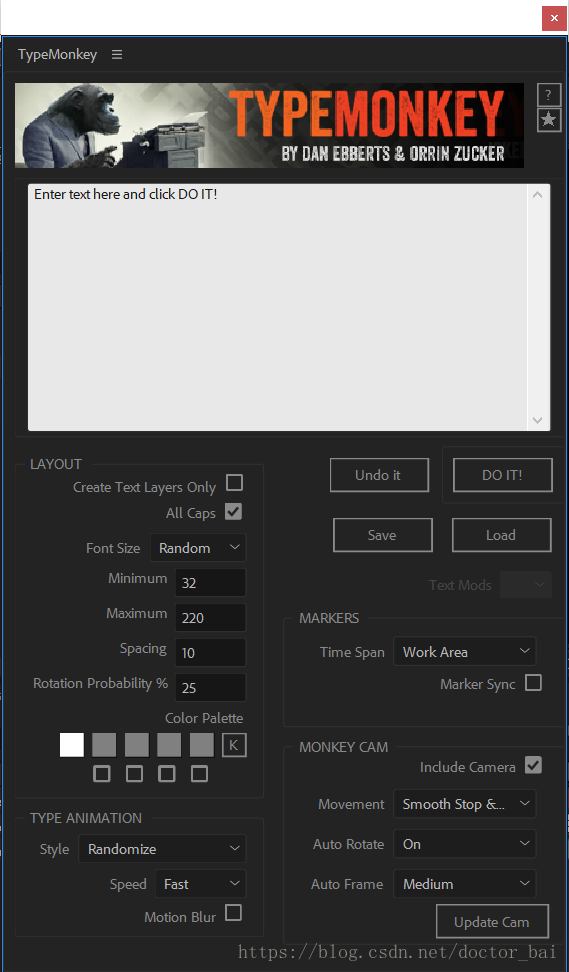This screenshot has width=569, height=972.
Task: Pick the fifth gray color swatch
Action: (201, 745)
